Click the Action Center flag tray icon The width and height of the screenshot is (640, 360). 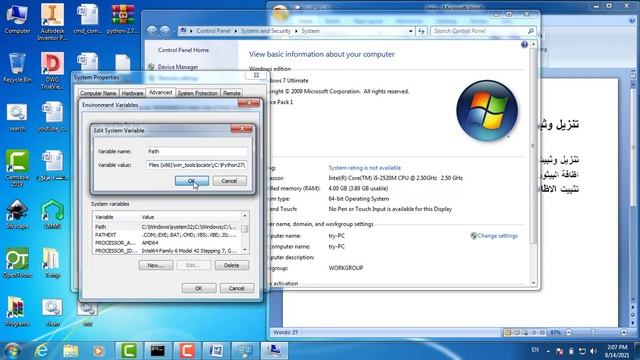coord(559,351)
